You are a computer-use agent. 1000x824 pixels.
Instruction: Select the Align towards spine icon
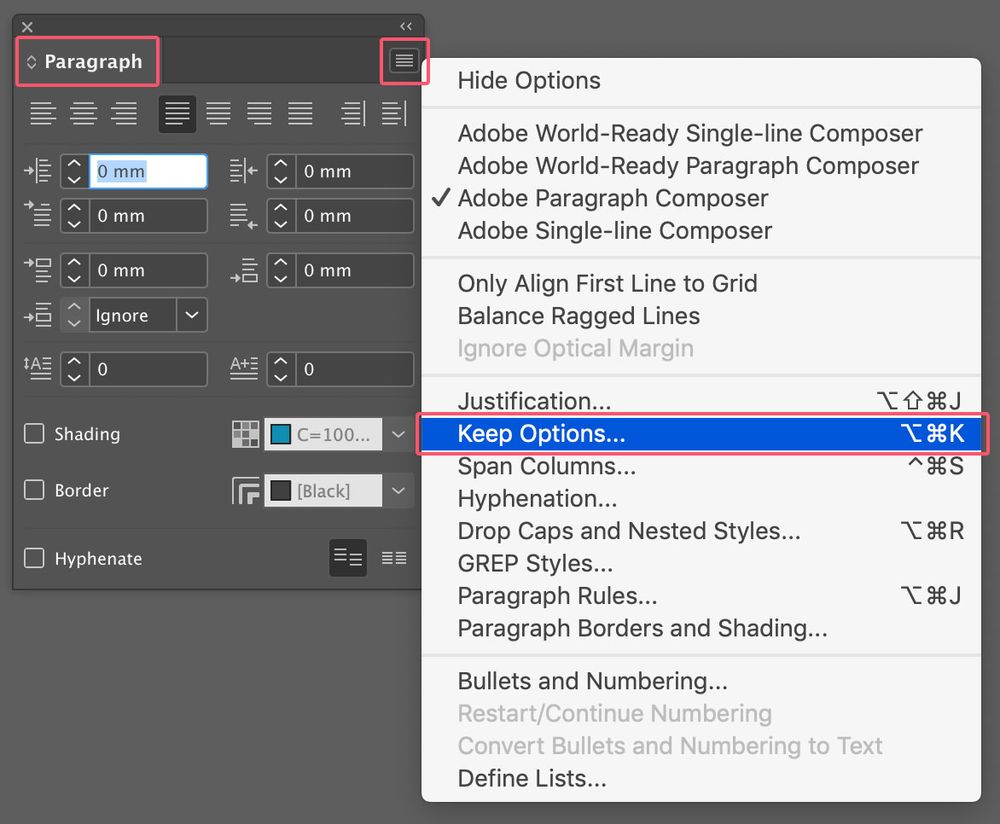click(x=352, y=114)
